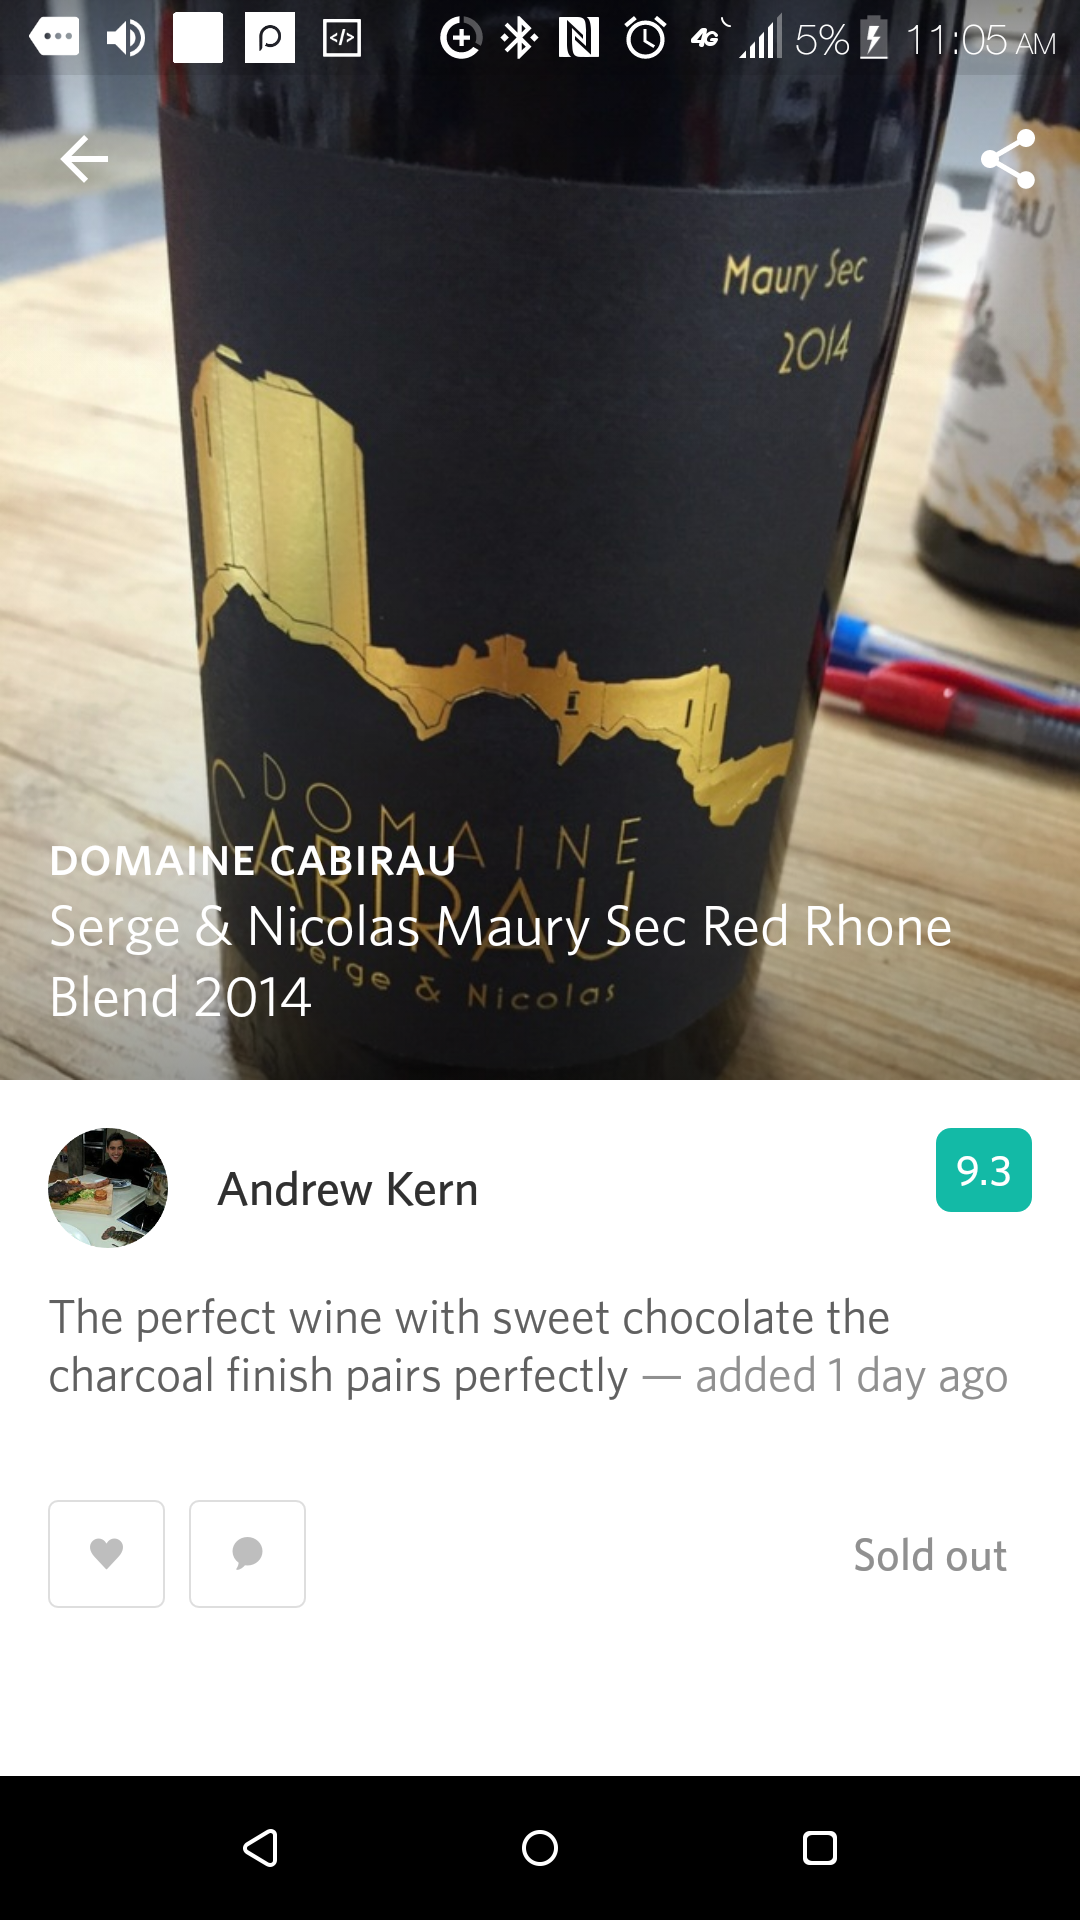Screen dimensions: 1080x1920
Task: Tap the NFC status bar icon
Action: 579,39
